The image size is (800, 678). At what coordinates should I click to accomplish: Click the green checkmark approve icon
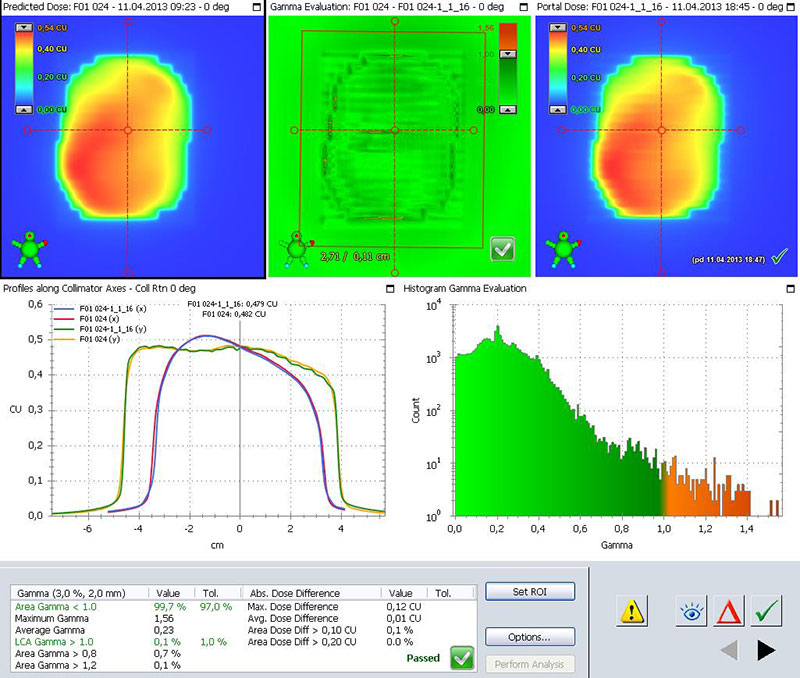[766, 611]
